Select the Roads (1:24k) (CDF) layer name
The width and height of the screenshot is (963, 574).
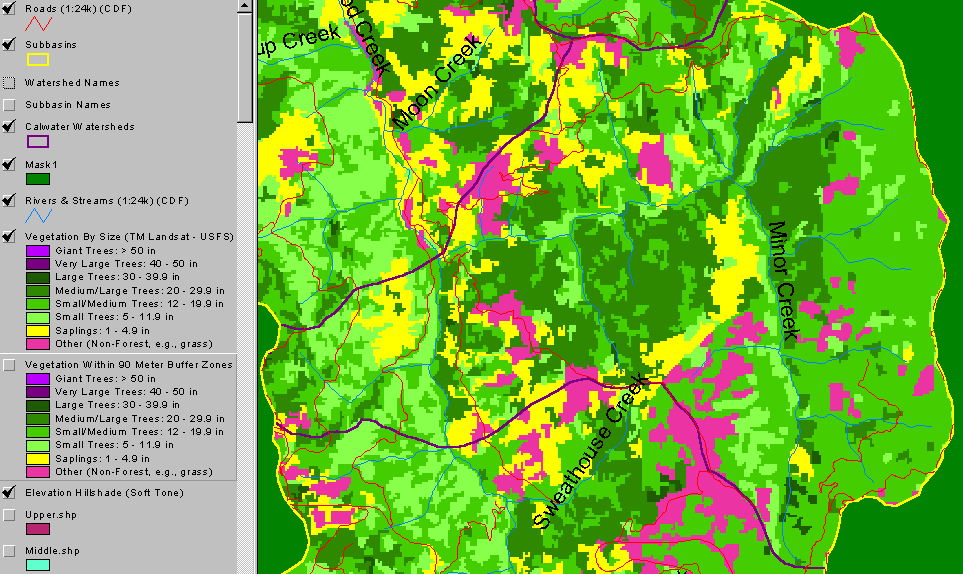pos(78,9)
